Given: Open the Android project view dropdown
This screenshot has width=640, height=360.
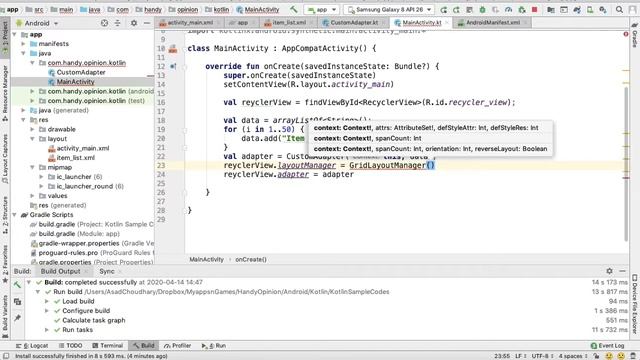Looking at the screenshot, I should [x=37, y=23].
